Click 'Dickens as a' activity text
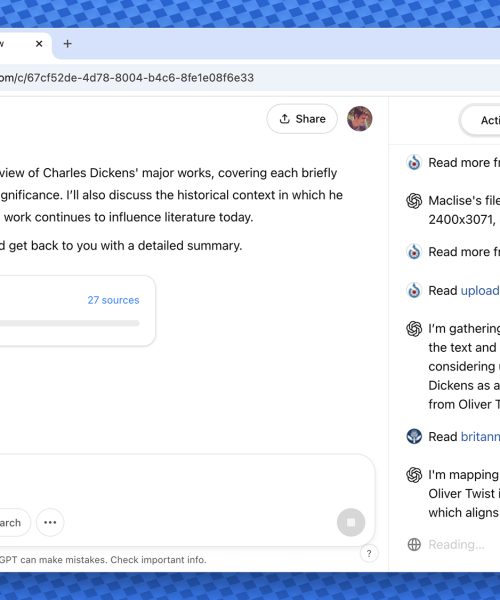 click(x=464, y=385)
